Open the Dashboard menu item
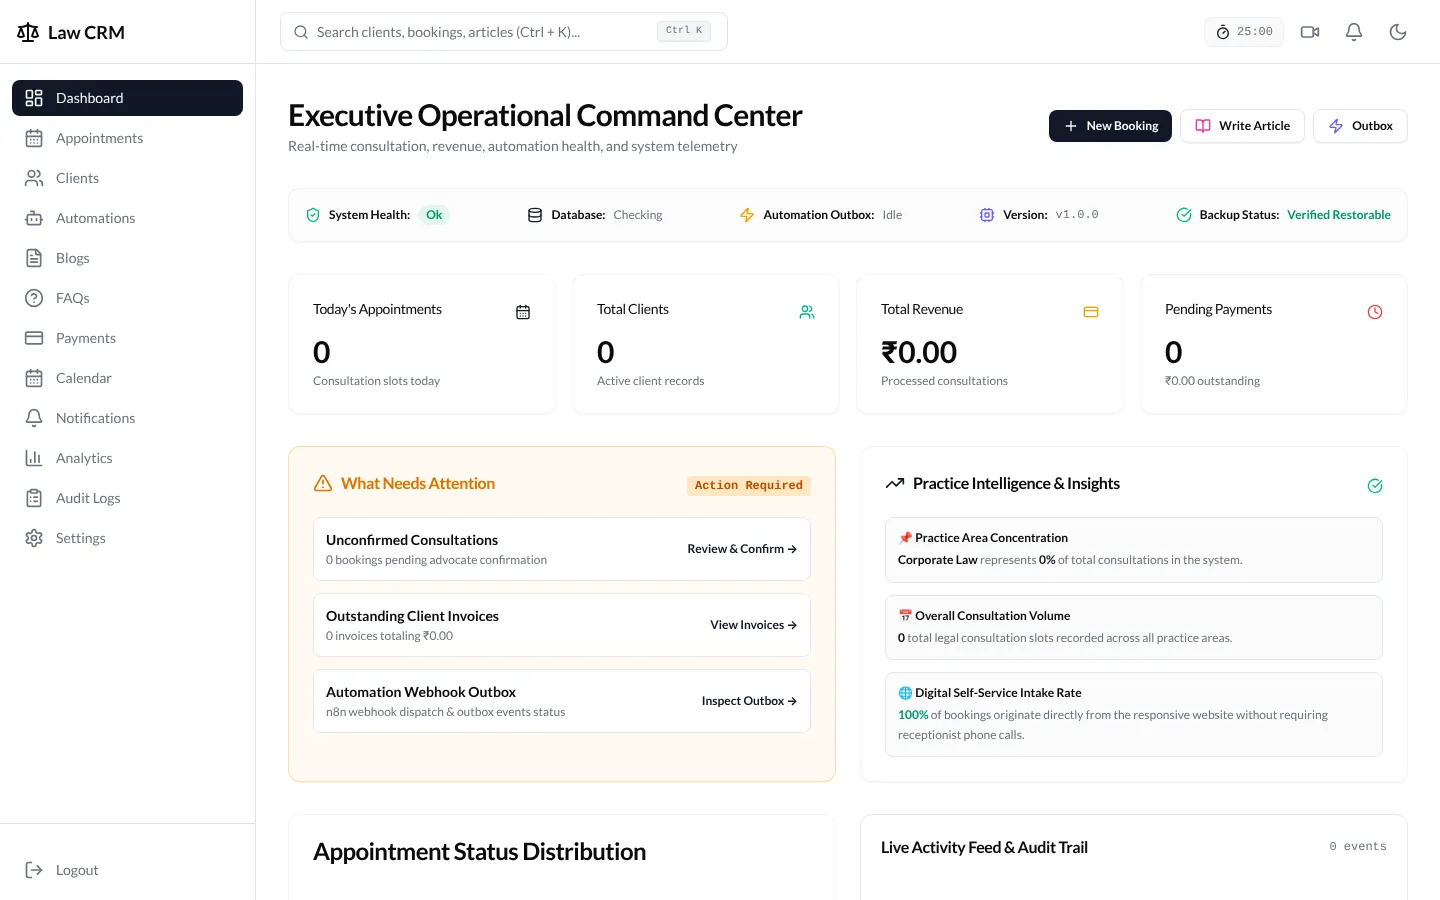Viewport: 1440px width, 900px height. coord(127,98)
